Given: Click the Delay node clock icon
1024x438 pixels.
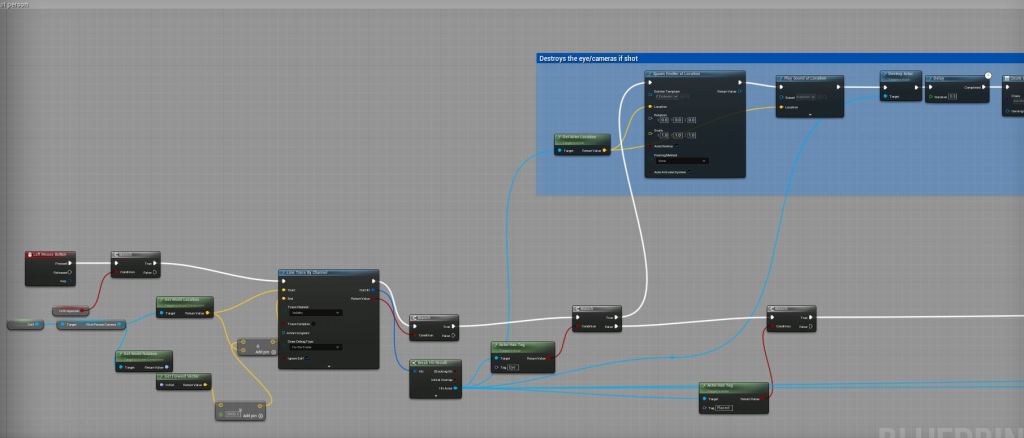Looking at the screenshot, I should point(988,75).
